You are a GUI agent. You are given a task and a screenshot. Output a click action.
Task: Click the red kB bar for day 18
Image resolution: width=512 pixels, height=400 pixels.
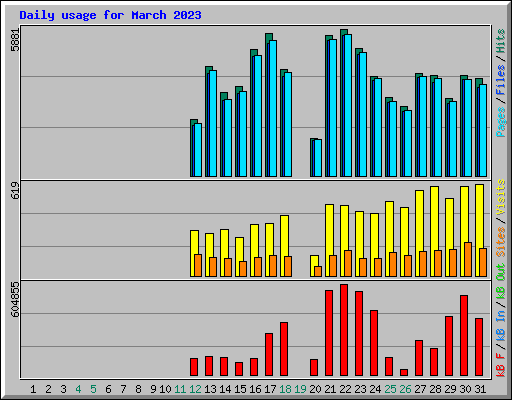(284, 349)
